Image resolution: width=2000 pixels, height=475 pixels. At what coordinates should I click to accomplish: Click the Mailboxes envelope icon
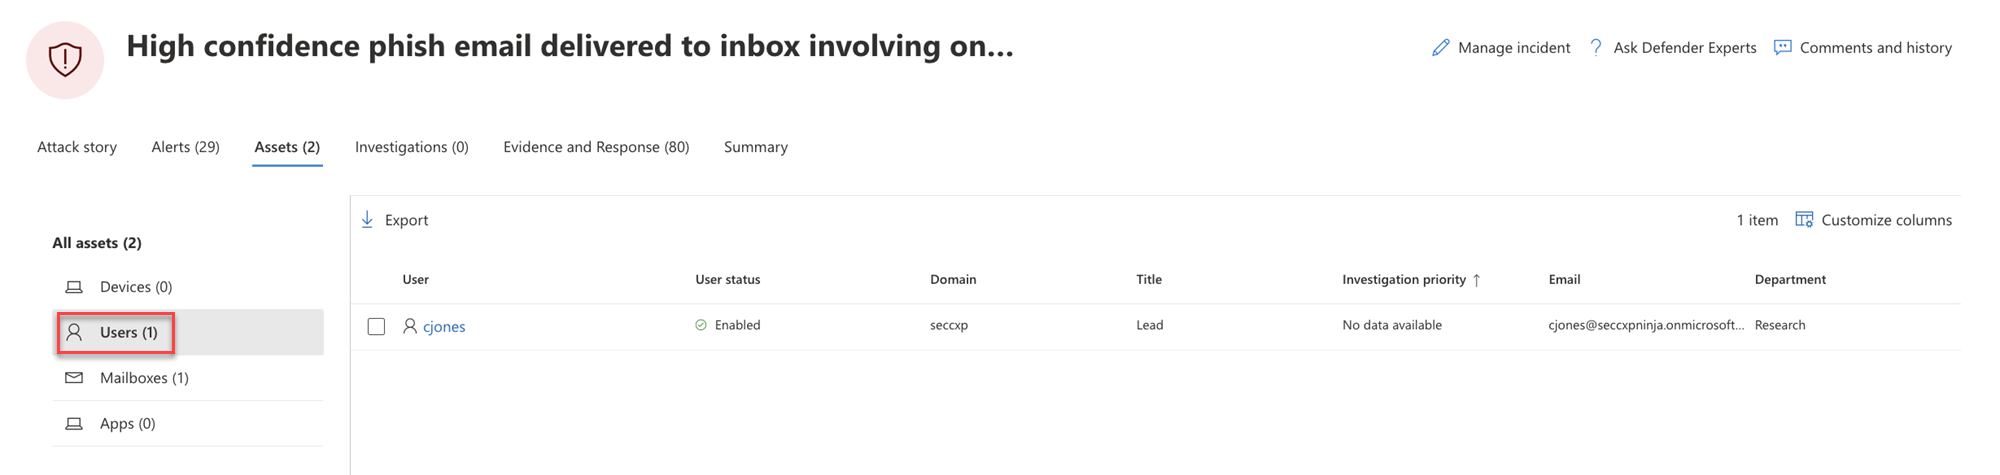click(74, 378)
